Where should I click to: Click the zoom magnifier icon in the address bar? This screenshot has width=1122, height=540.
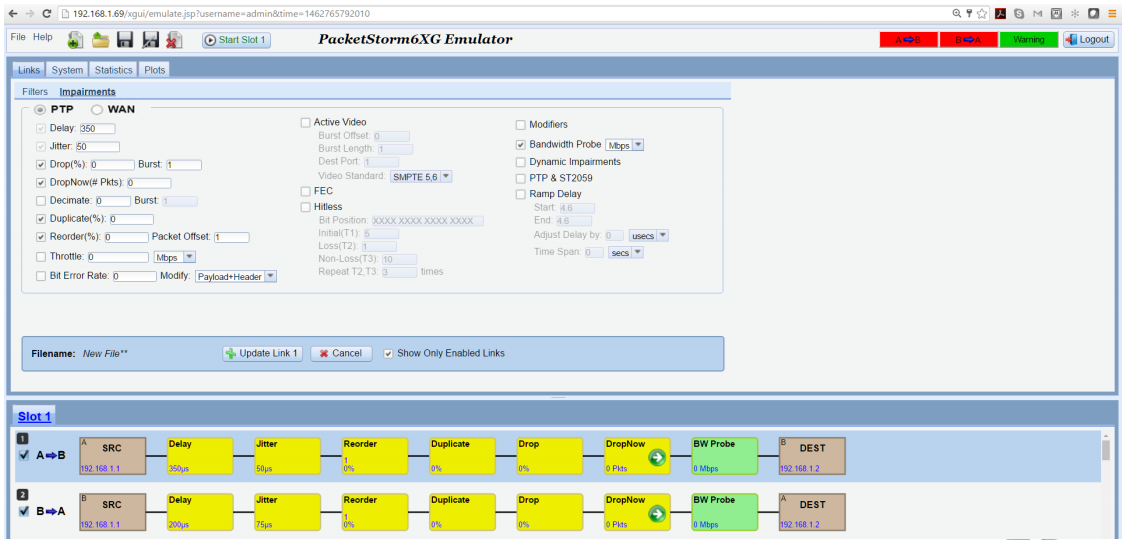click(x=957, y=14)
